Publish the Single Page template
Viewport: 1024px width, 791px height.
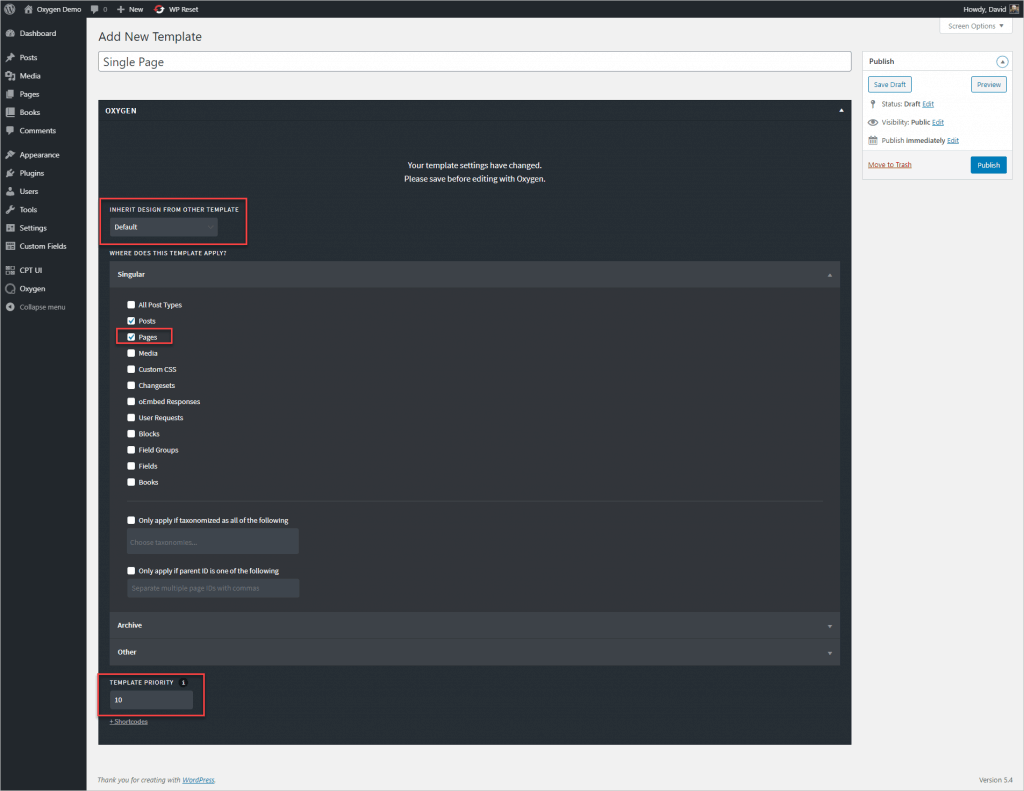pos(988,165)
